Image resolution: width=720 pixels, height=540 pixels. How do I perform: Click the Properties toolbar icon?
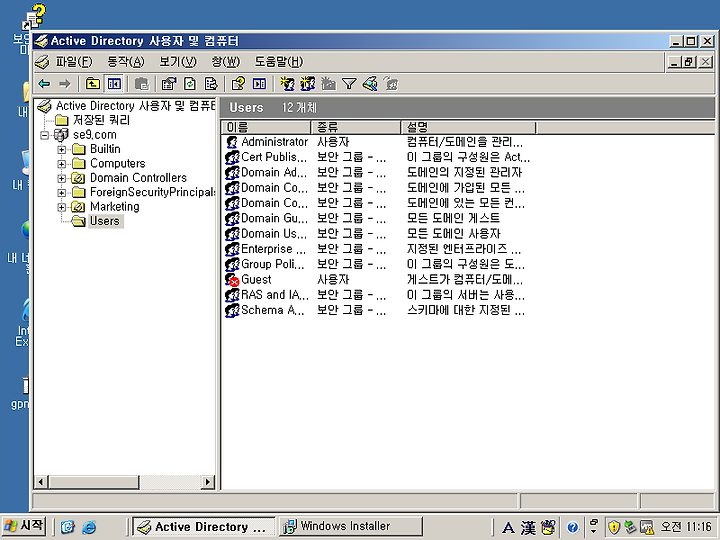(169, 84)
